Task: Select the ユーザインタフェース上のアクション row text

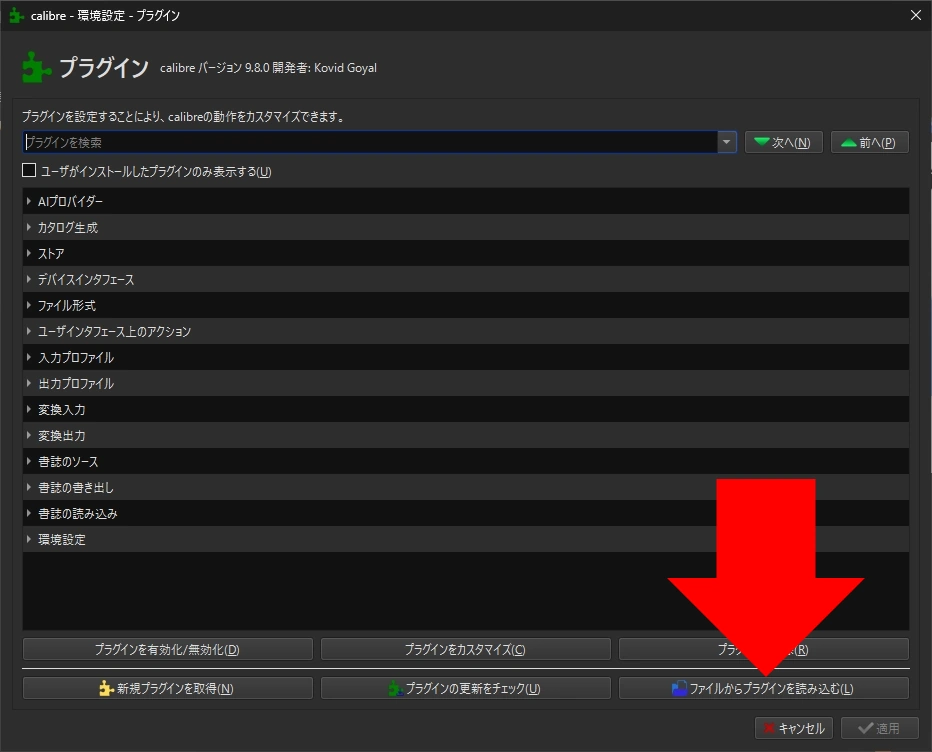Action: click(114, 332)
